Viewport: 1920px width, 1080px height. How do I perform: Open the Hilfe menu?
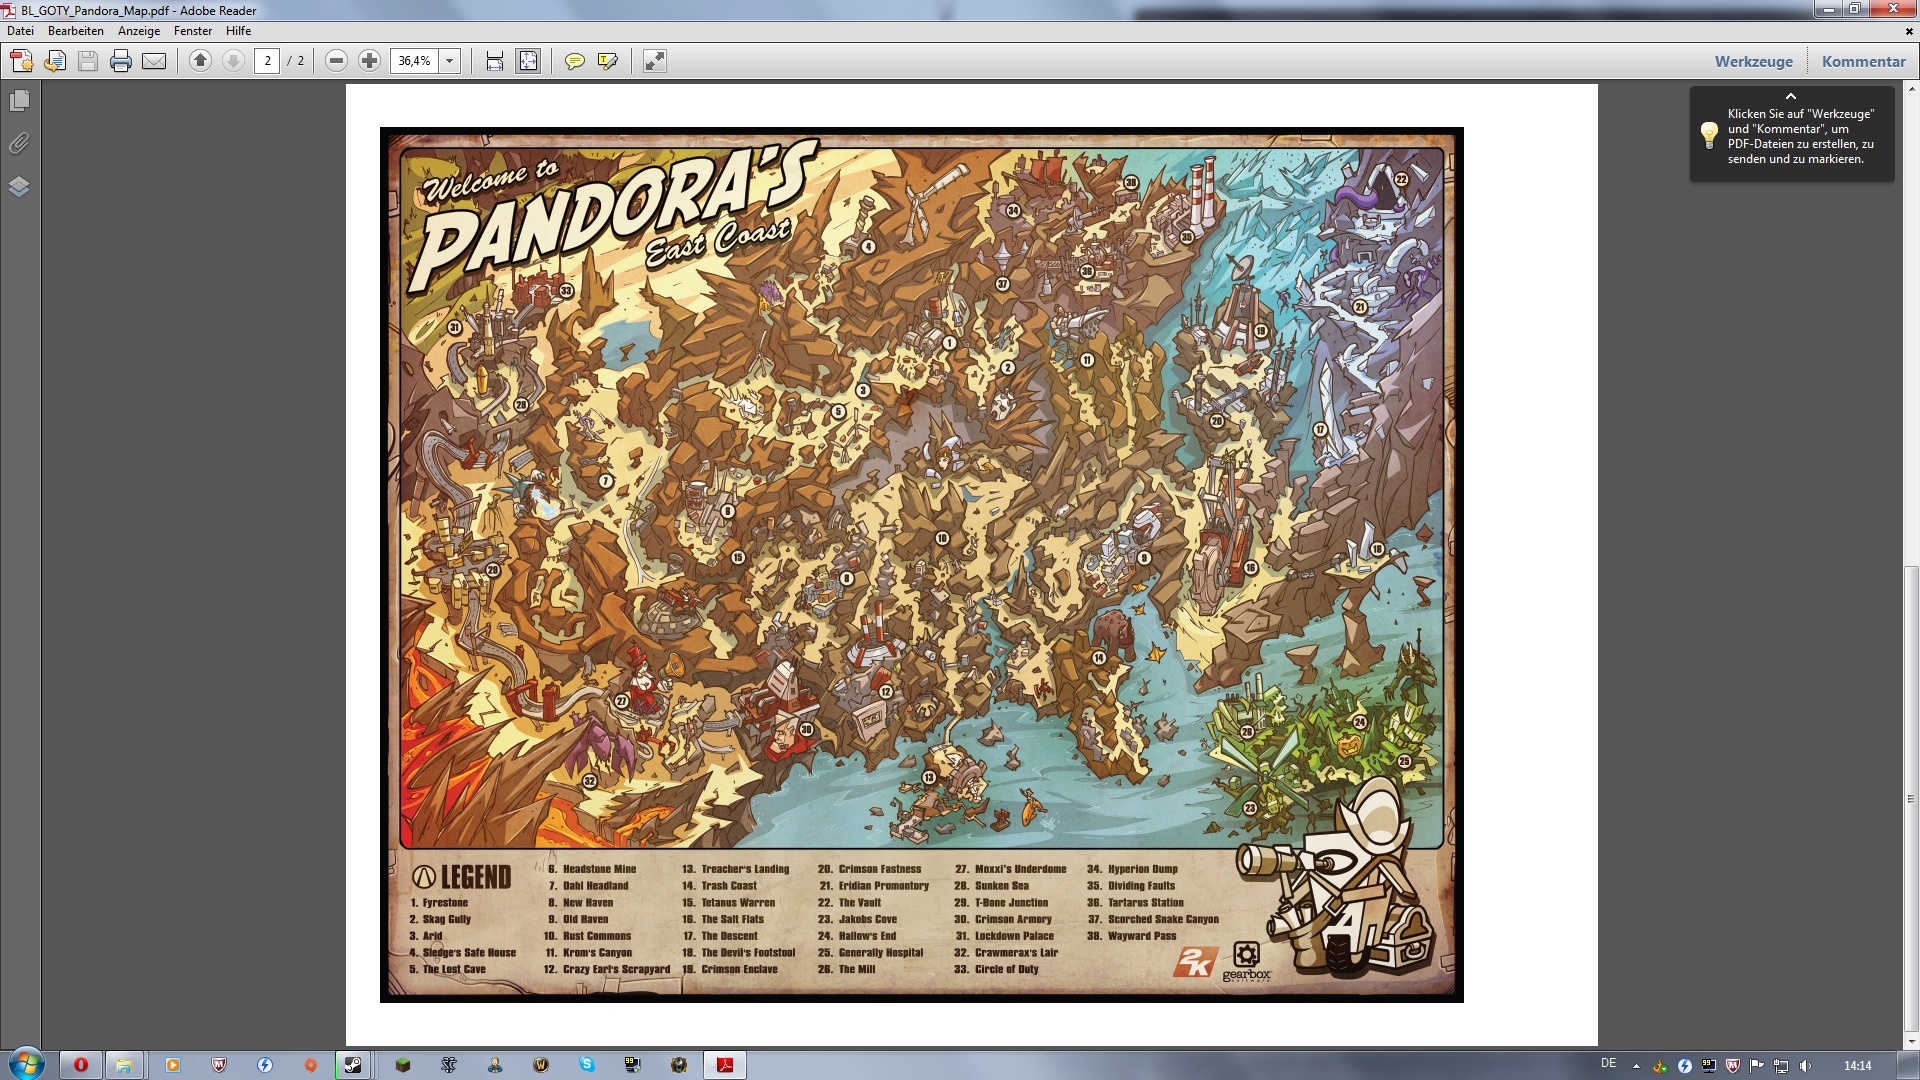coord(238,31)
